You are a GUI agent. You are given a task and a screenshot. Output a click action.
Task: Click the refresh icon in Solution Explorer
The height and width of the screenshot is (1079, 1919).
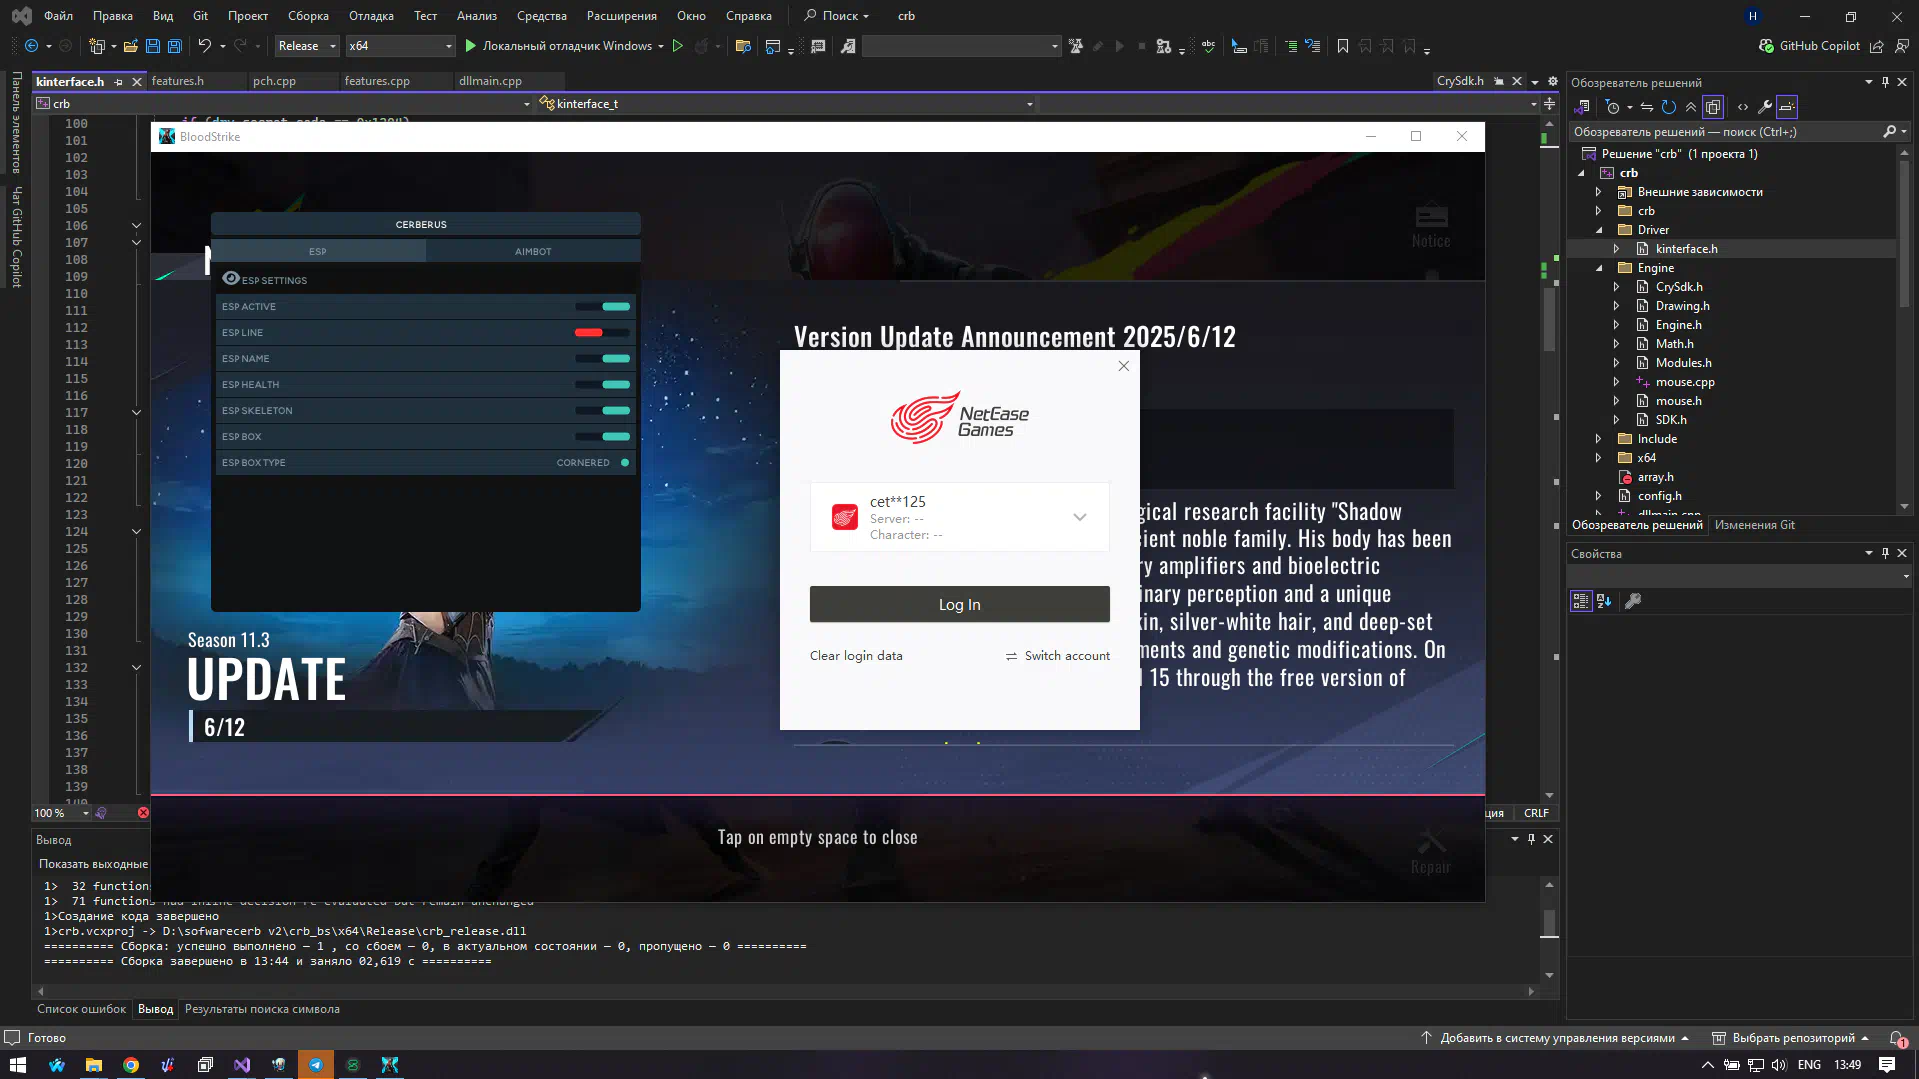(x=1669, y=107)
